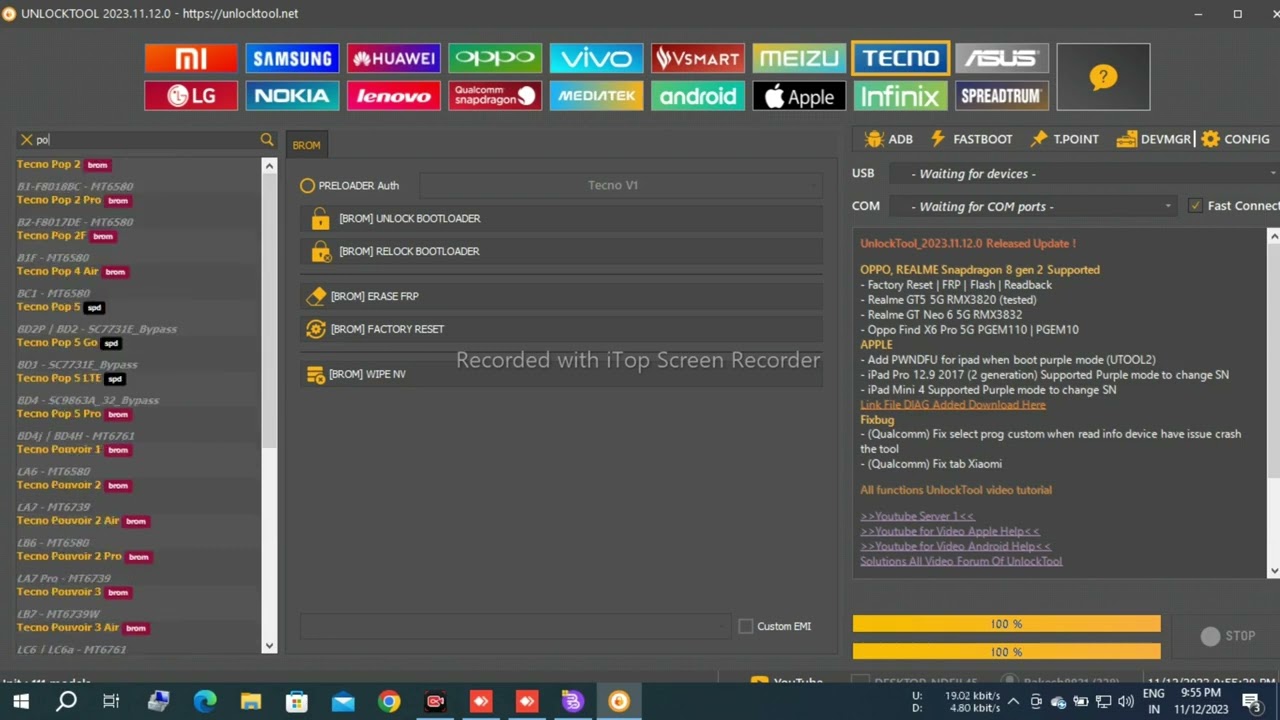Select the Infinix brand logo
The height and width of the screenshot is (720, 1280).
(x=901, y=96)
